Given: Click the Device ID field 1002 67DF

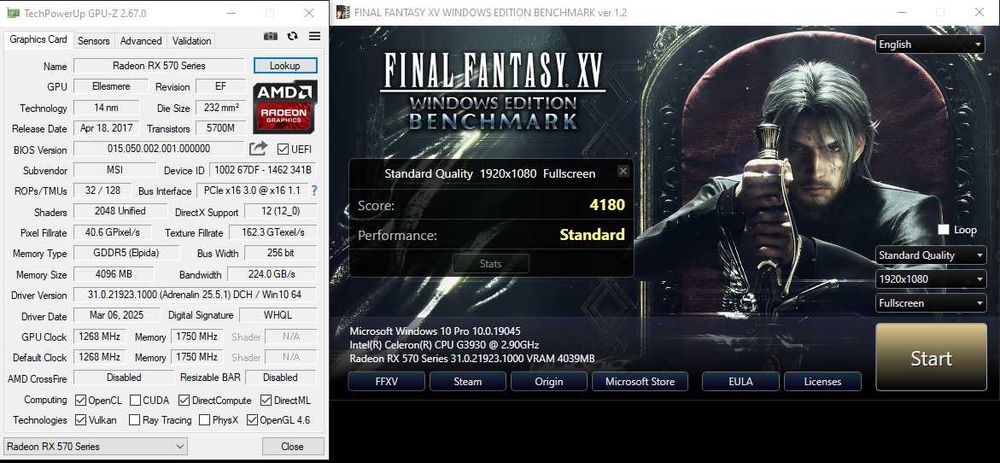Looking at the screenshot, I should point(263,170).
